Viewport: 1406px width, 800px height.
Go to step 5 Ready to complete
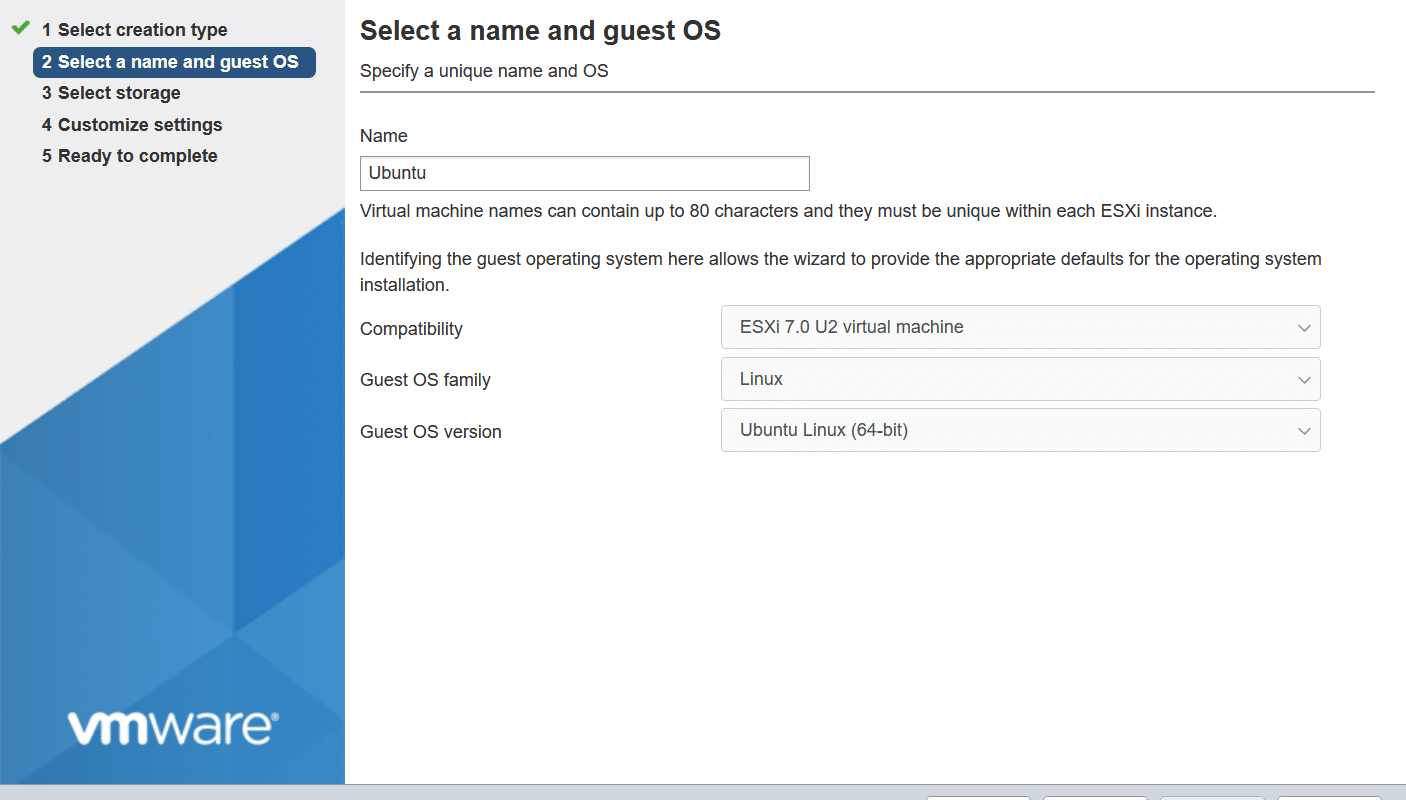click(x=129, y=156)
